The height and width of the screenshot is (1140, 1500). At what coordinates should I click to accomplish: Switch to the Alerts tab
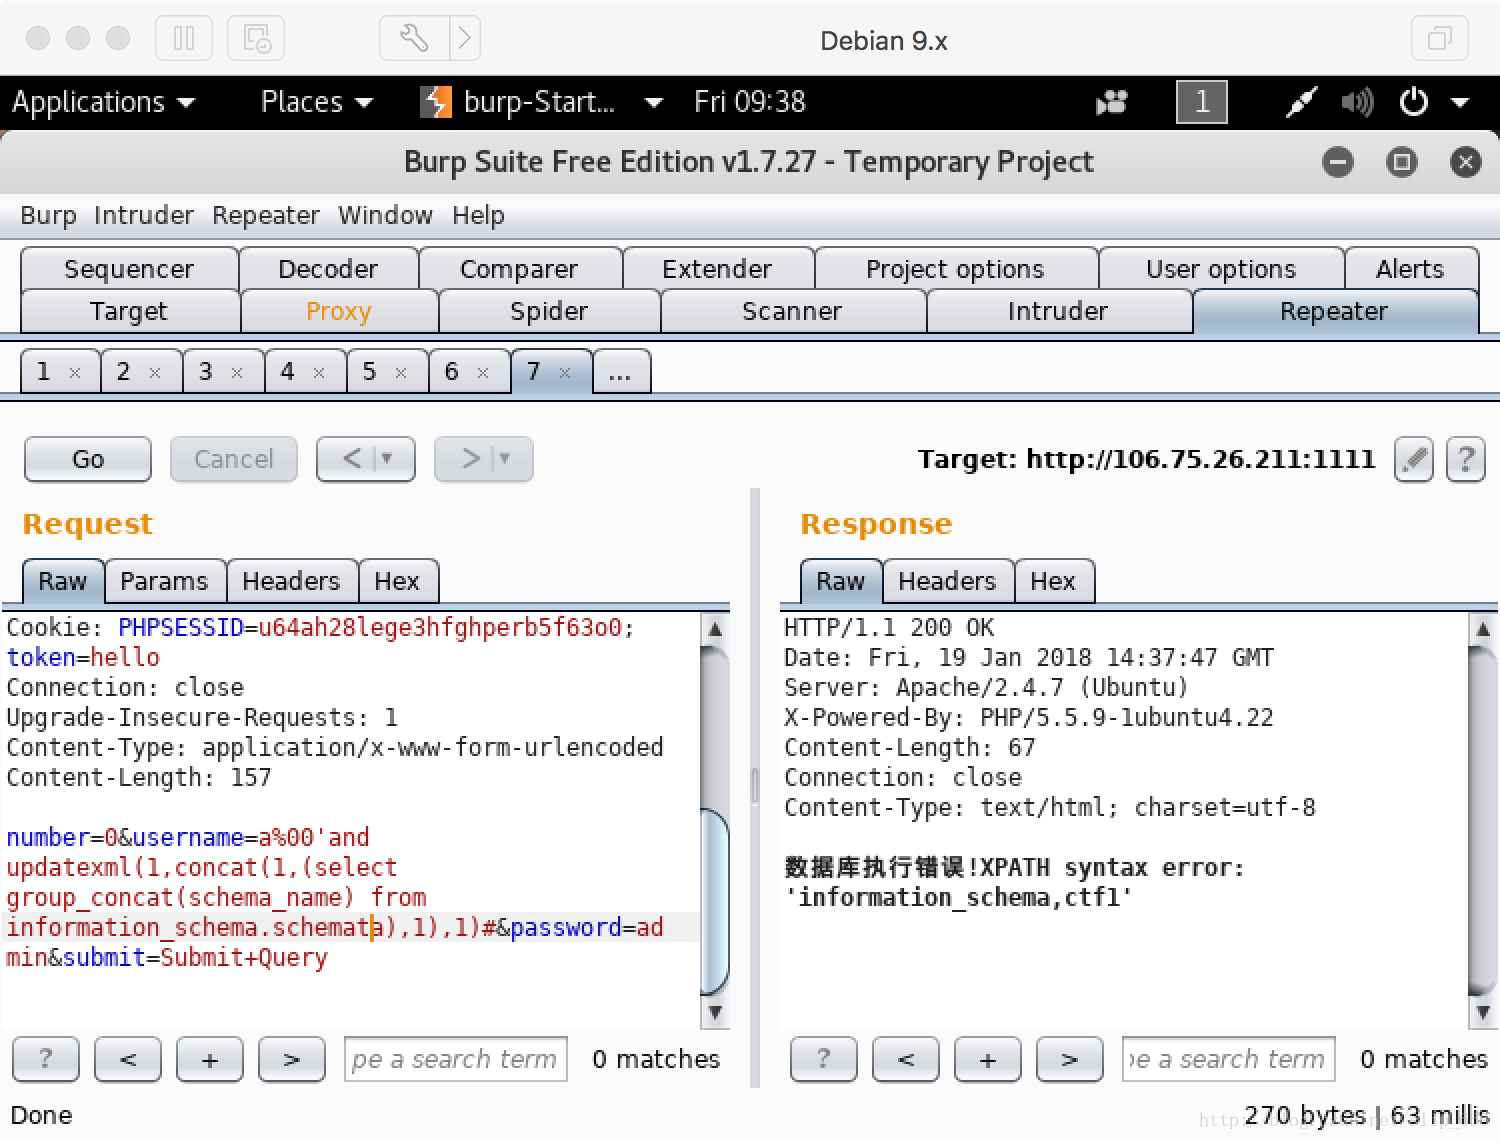1410,269
